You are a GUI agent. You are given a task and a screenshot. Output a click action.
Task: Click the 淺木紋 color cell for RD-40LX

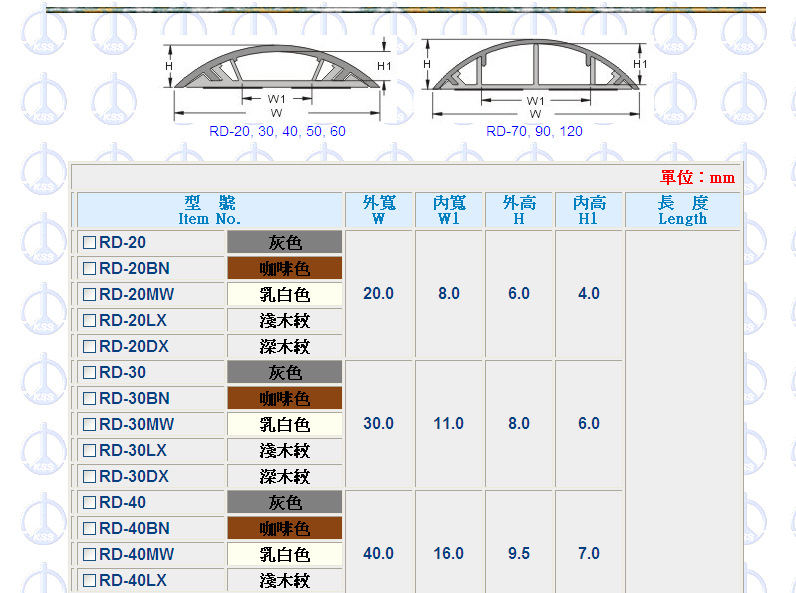click(x=284, y=580)
